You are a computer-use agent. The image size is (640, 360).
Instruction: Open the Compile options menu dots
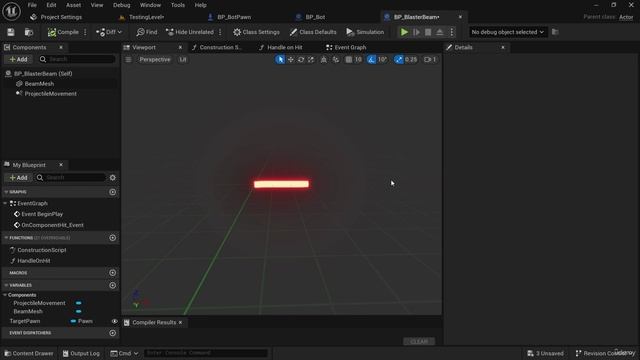[85, 32]
